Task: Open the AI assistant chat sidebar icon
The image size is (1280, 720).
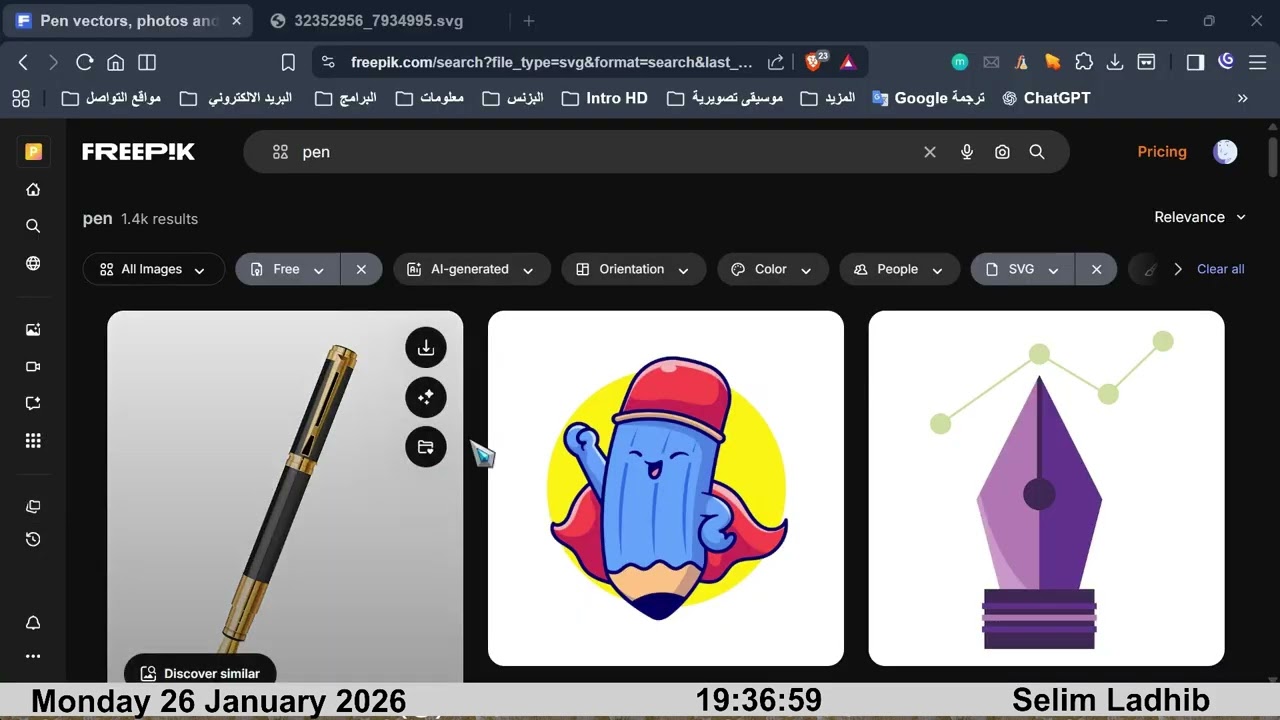Action: (x=33, y=403)
